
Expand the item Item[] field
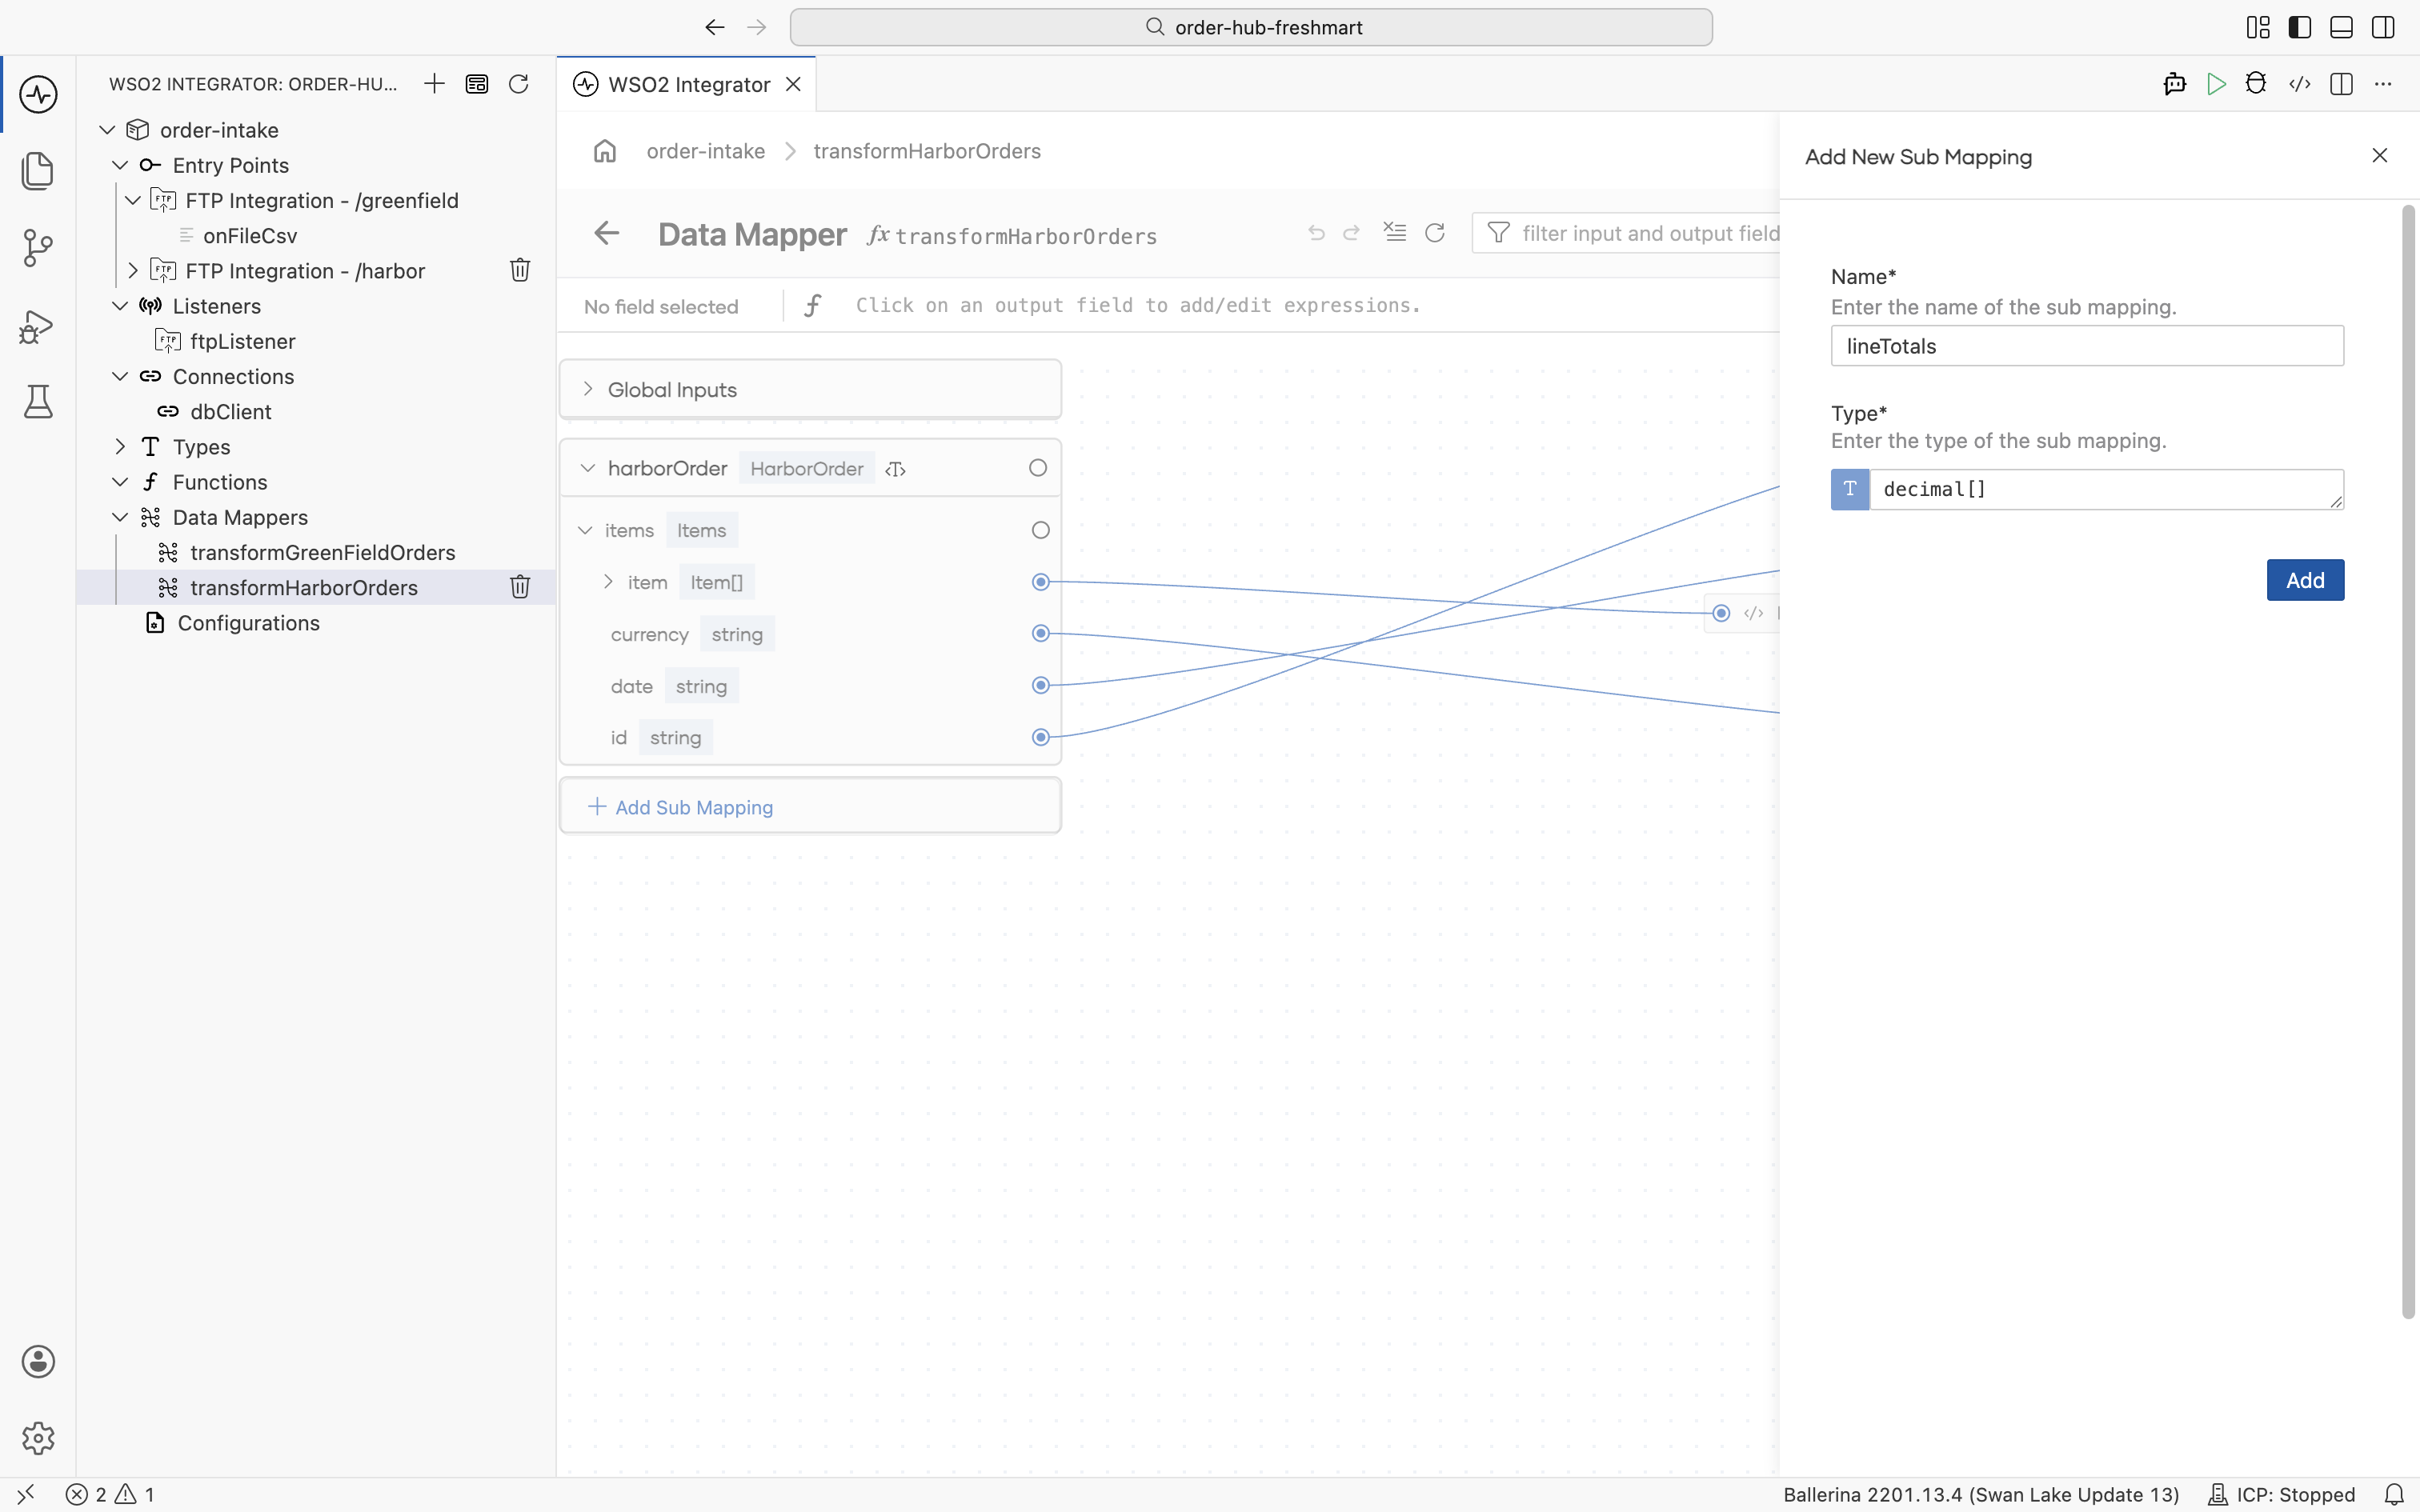(608, 582)
